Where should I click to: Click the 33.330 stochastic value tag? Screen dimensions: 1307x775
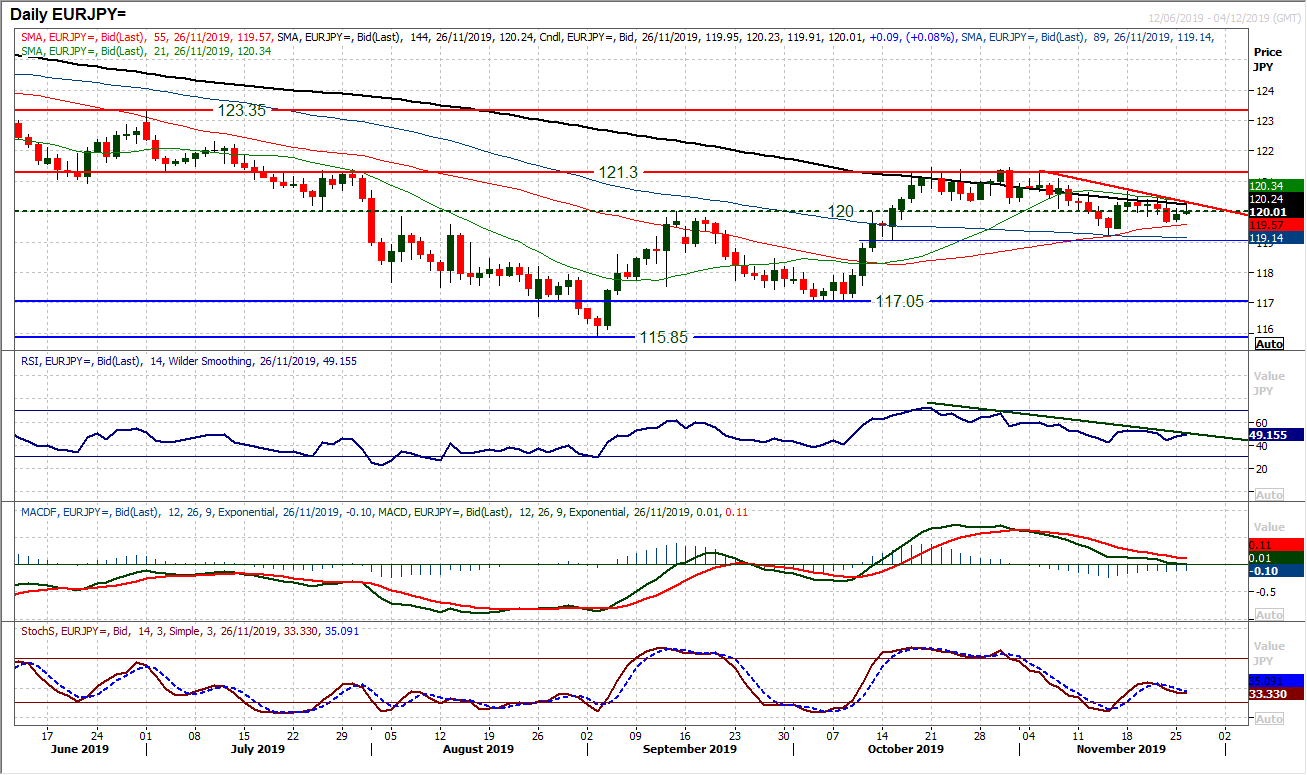point(1275,694)
